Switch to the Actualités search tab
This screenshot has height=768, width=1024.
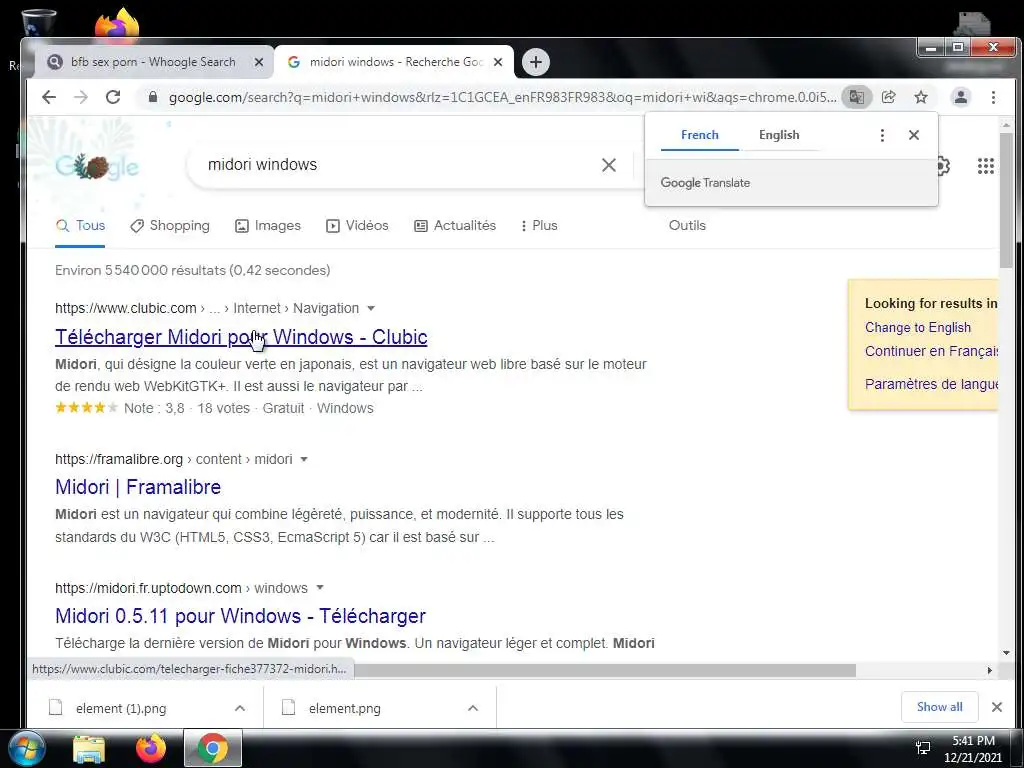455,226
